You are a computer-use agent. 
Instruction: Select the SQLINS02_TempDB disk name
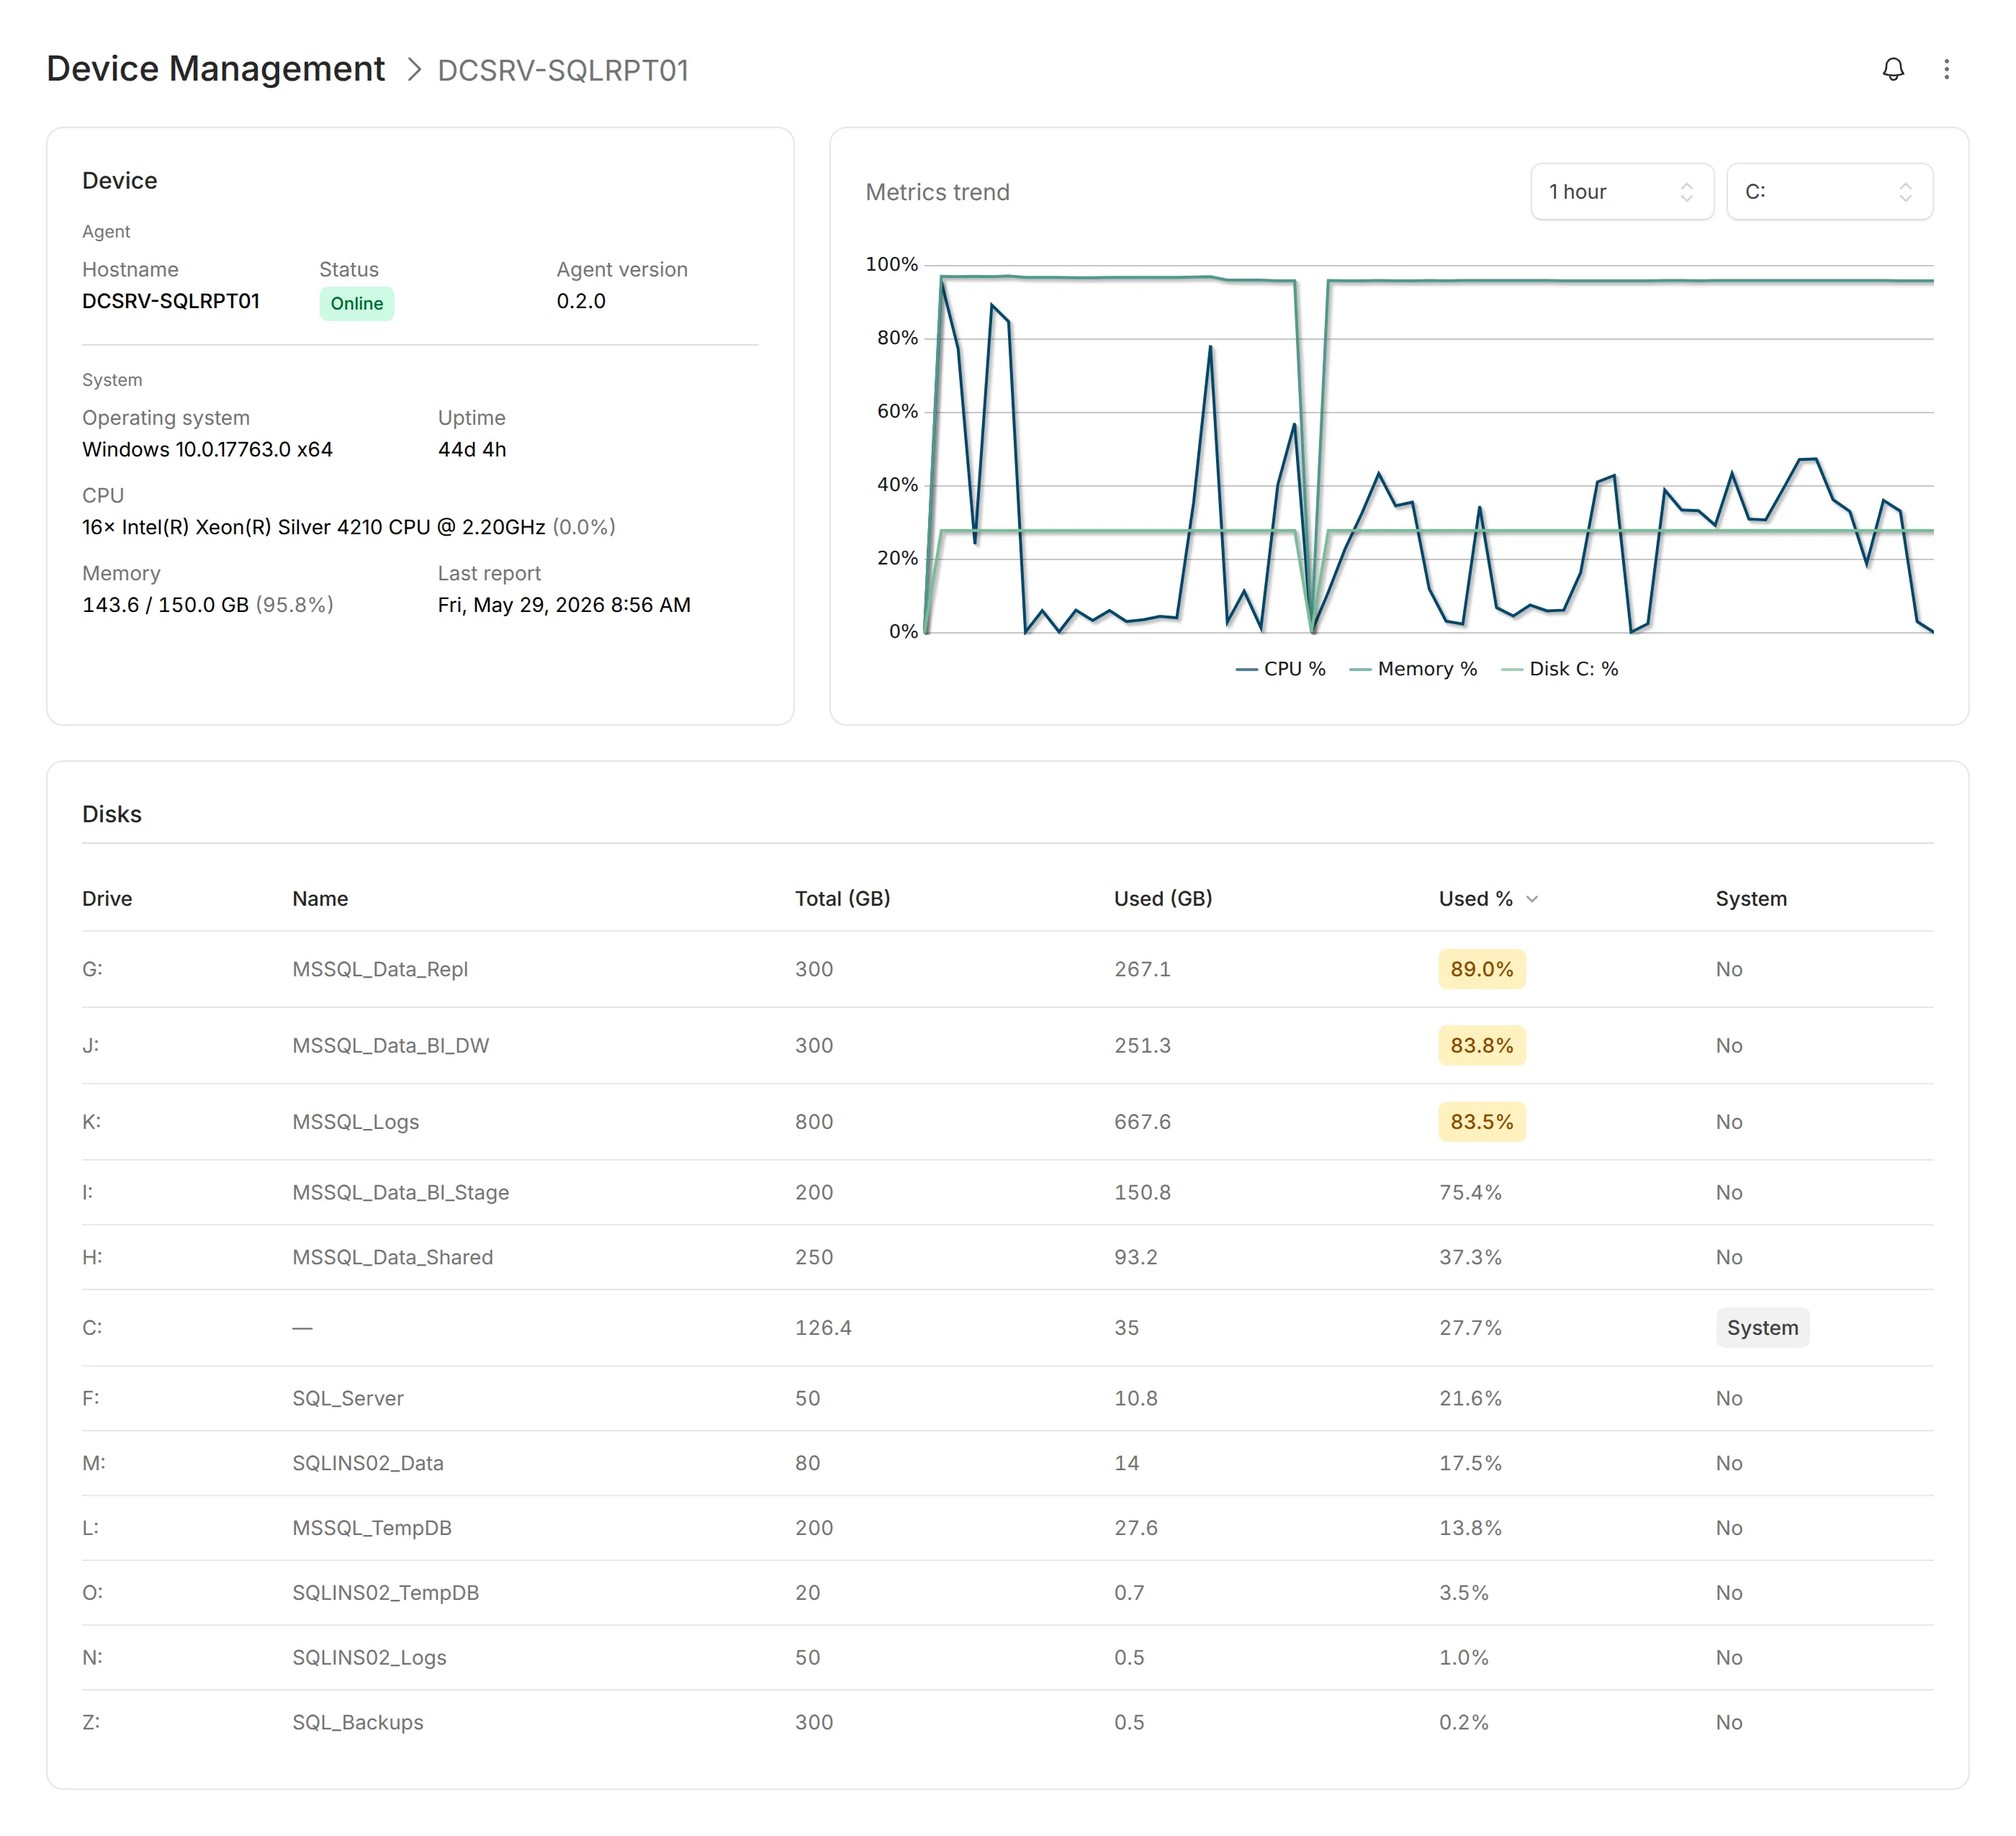click(x=386, y=1593)
